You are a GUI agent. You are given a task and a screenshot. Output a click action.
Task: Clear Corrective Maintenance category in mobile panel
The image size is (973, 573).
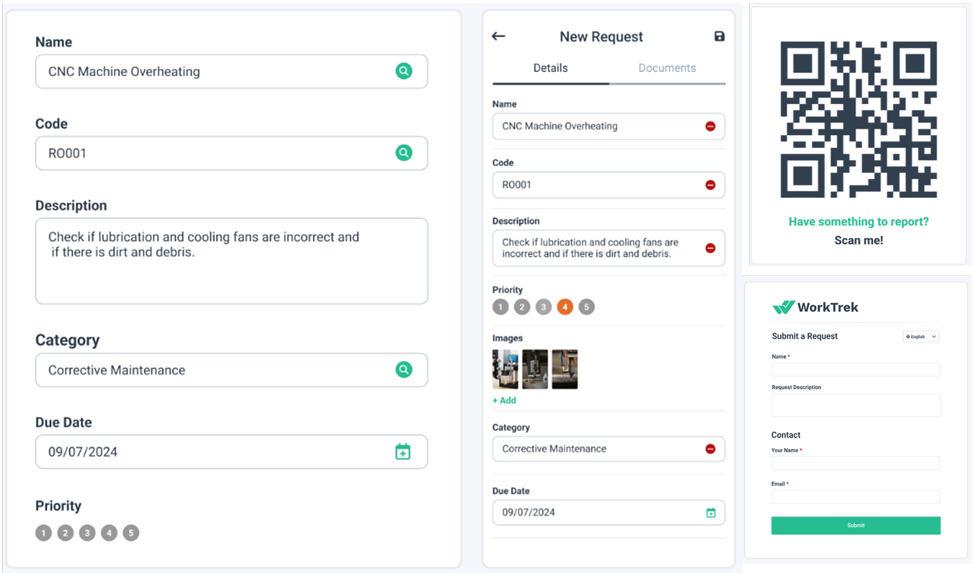click(710, 449)
